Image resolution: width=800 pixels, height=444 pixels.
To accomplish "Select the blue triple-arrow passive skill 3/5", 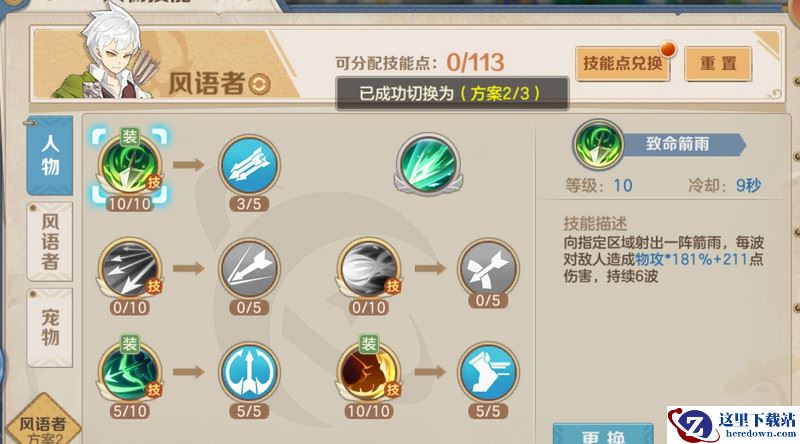I will [x=249, y=165].
